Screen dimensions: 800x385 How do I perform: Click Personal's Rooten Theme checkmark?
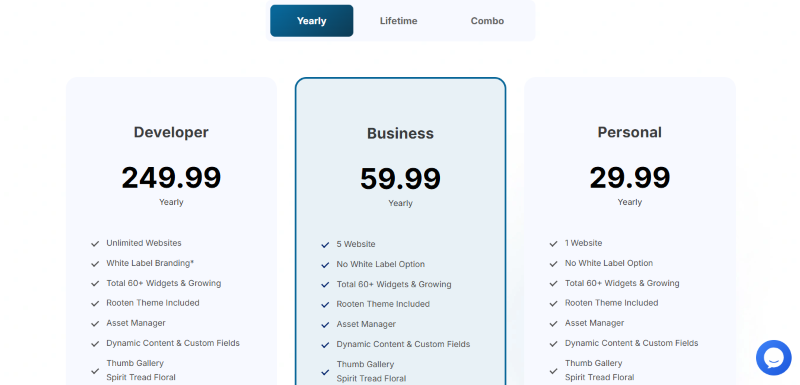click(x=554, y=303)
